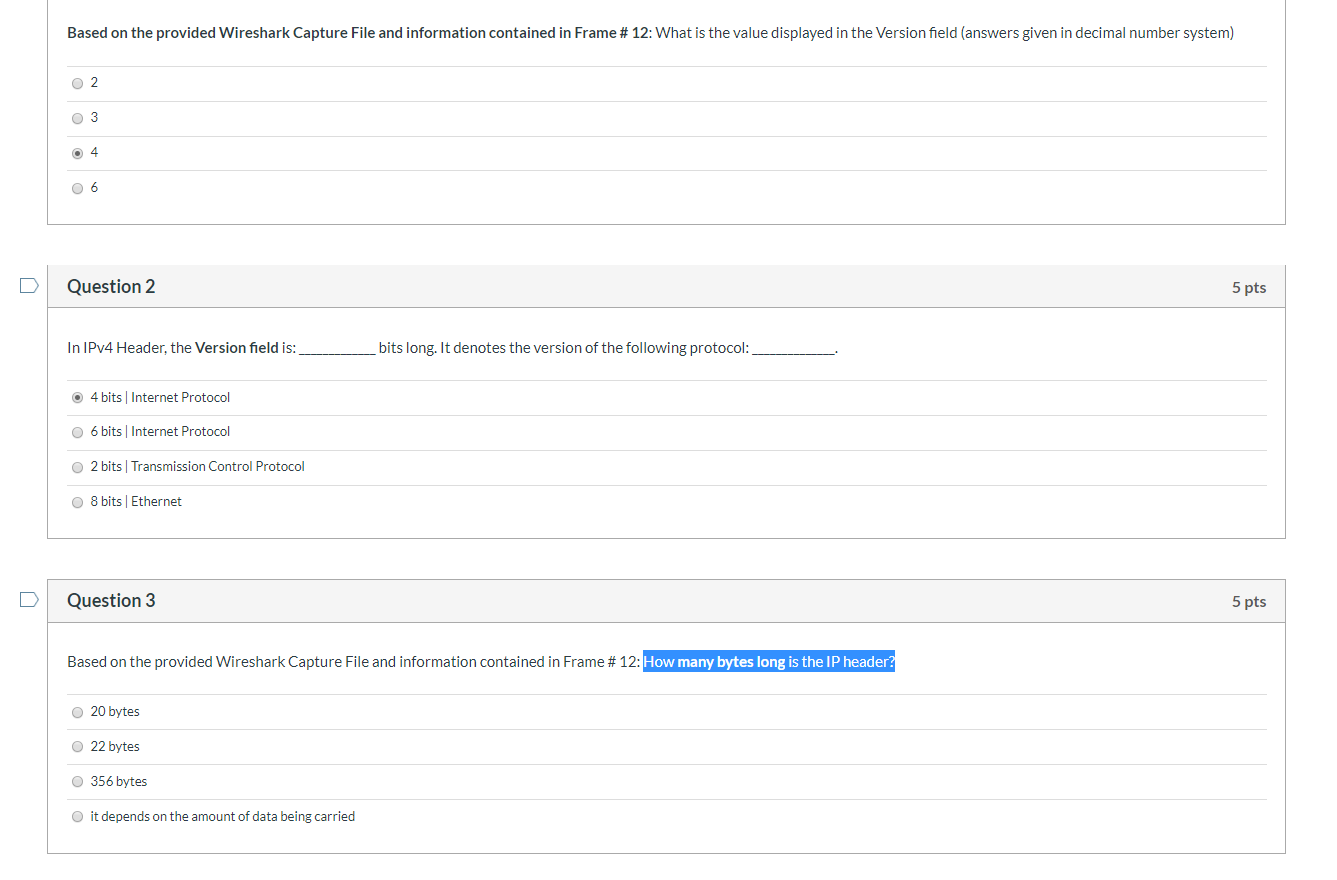Screen dimensions: 1337x880
Task: Select "2 bits | Transmission Control Protocol" answer
Action: point(77,467)
